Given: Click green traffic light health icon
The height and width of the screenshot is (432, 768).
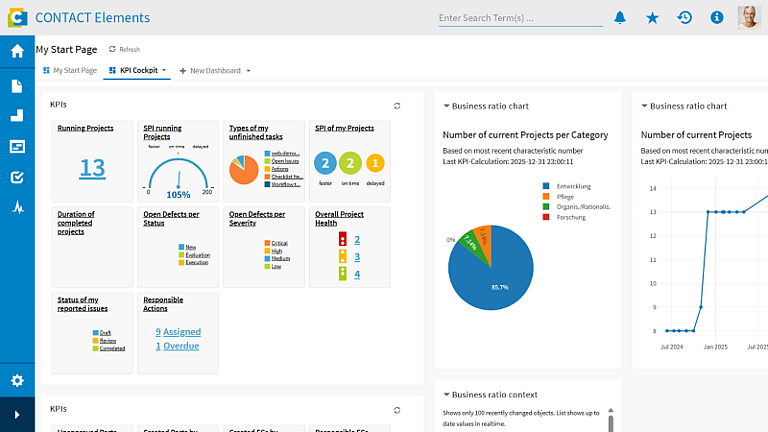Looking at the screenshot, I should click(343, 273).
